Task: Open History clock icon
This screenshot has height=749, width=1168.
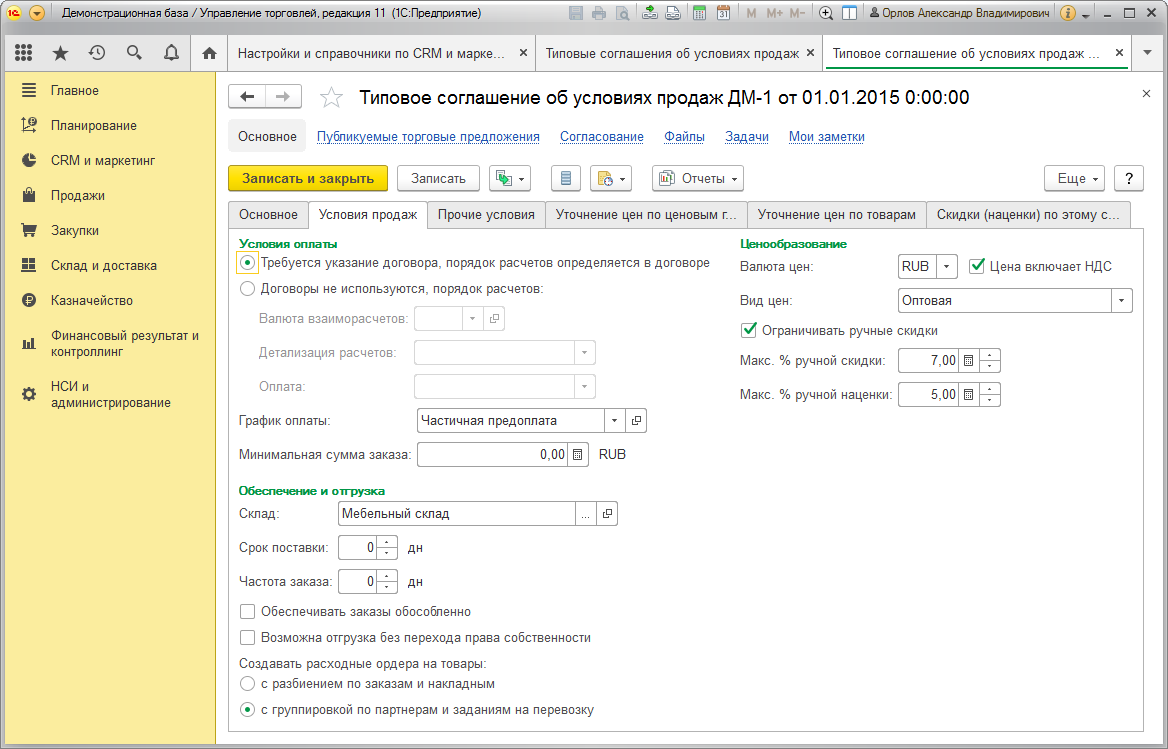Action: (97, 53)
